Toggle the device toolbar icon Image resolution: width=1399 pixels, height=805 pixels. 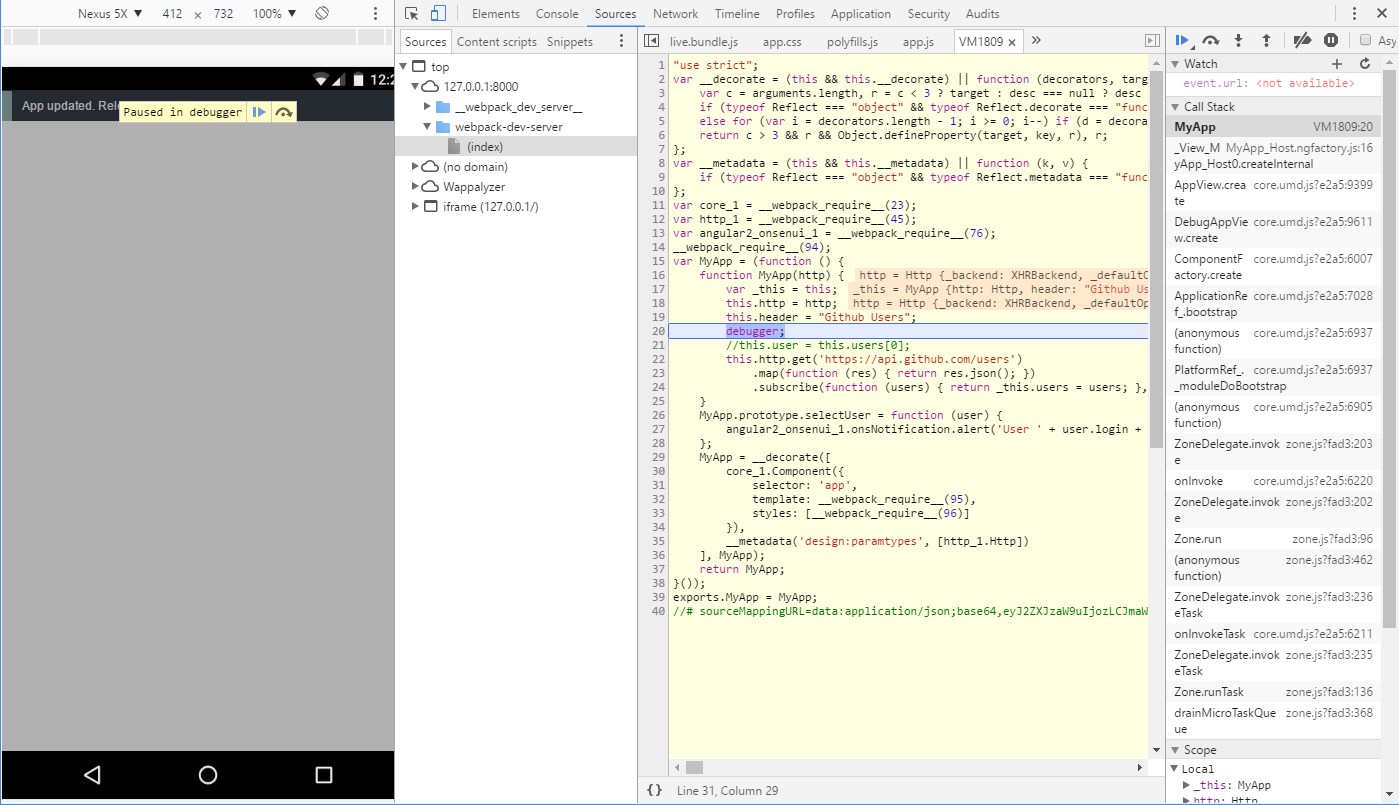(x=438, y=14)
